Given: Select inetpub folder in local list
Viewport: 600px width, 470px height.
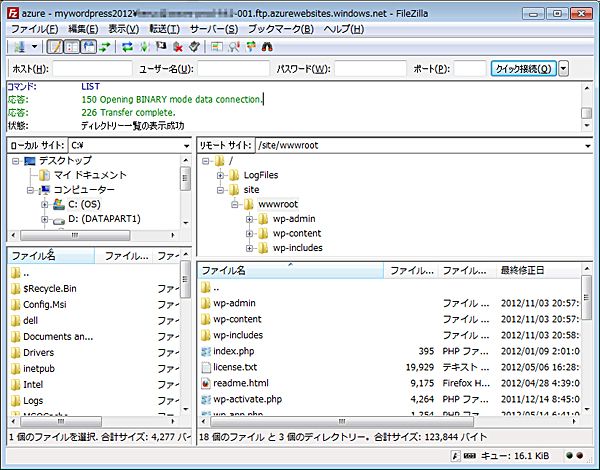Looking at the screenshot, I should pos(94,369).
